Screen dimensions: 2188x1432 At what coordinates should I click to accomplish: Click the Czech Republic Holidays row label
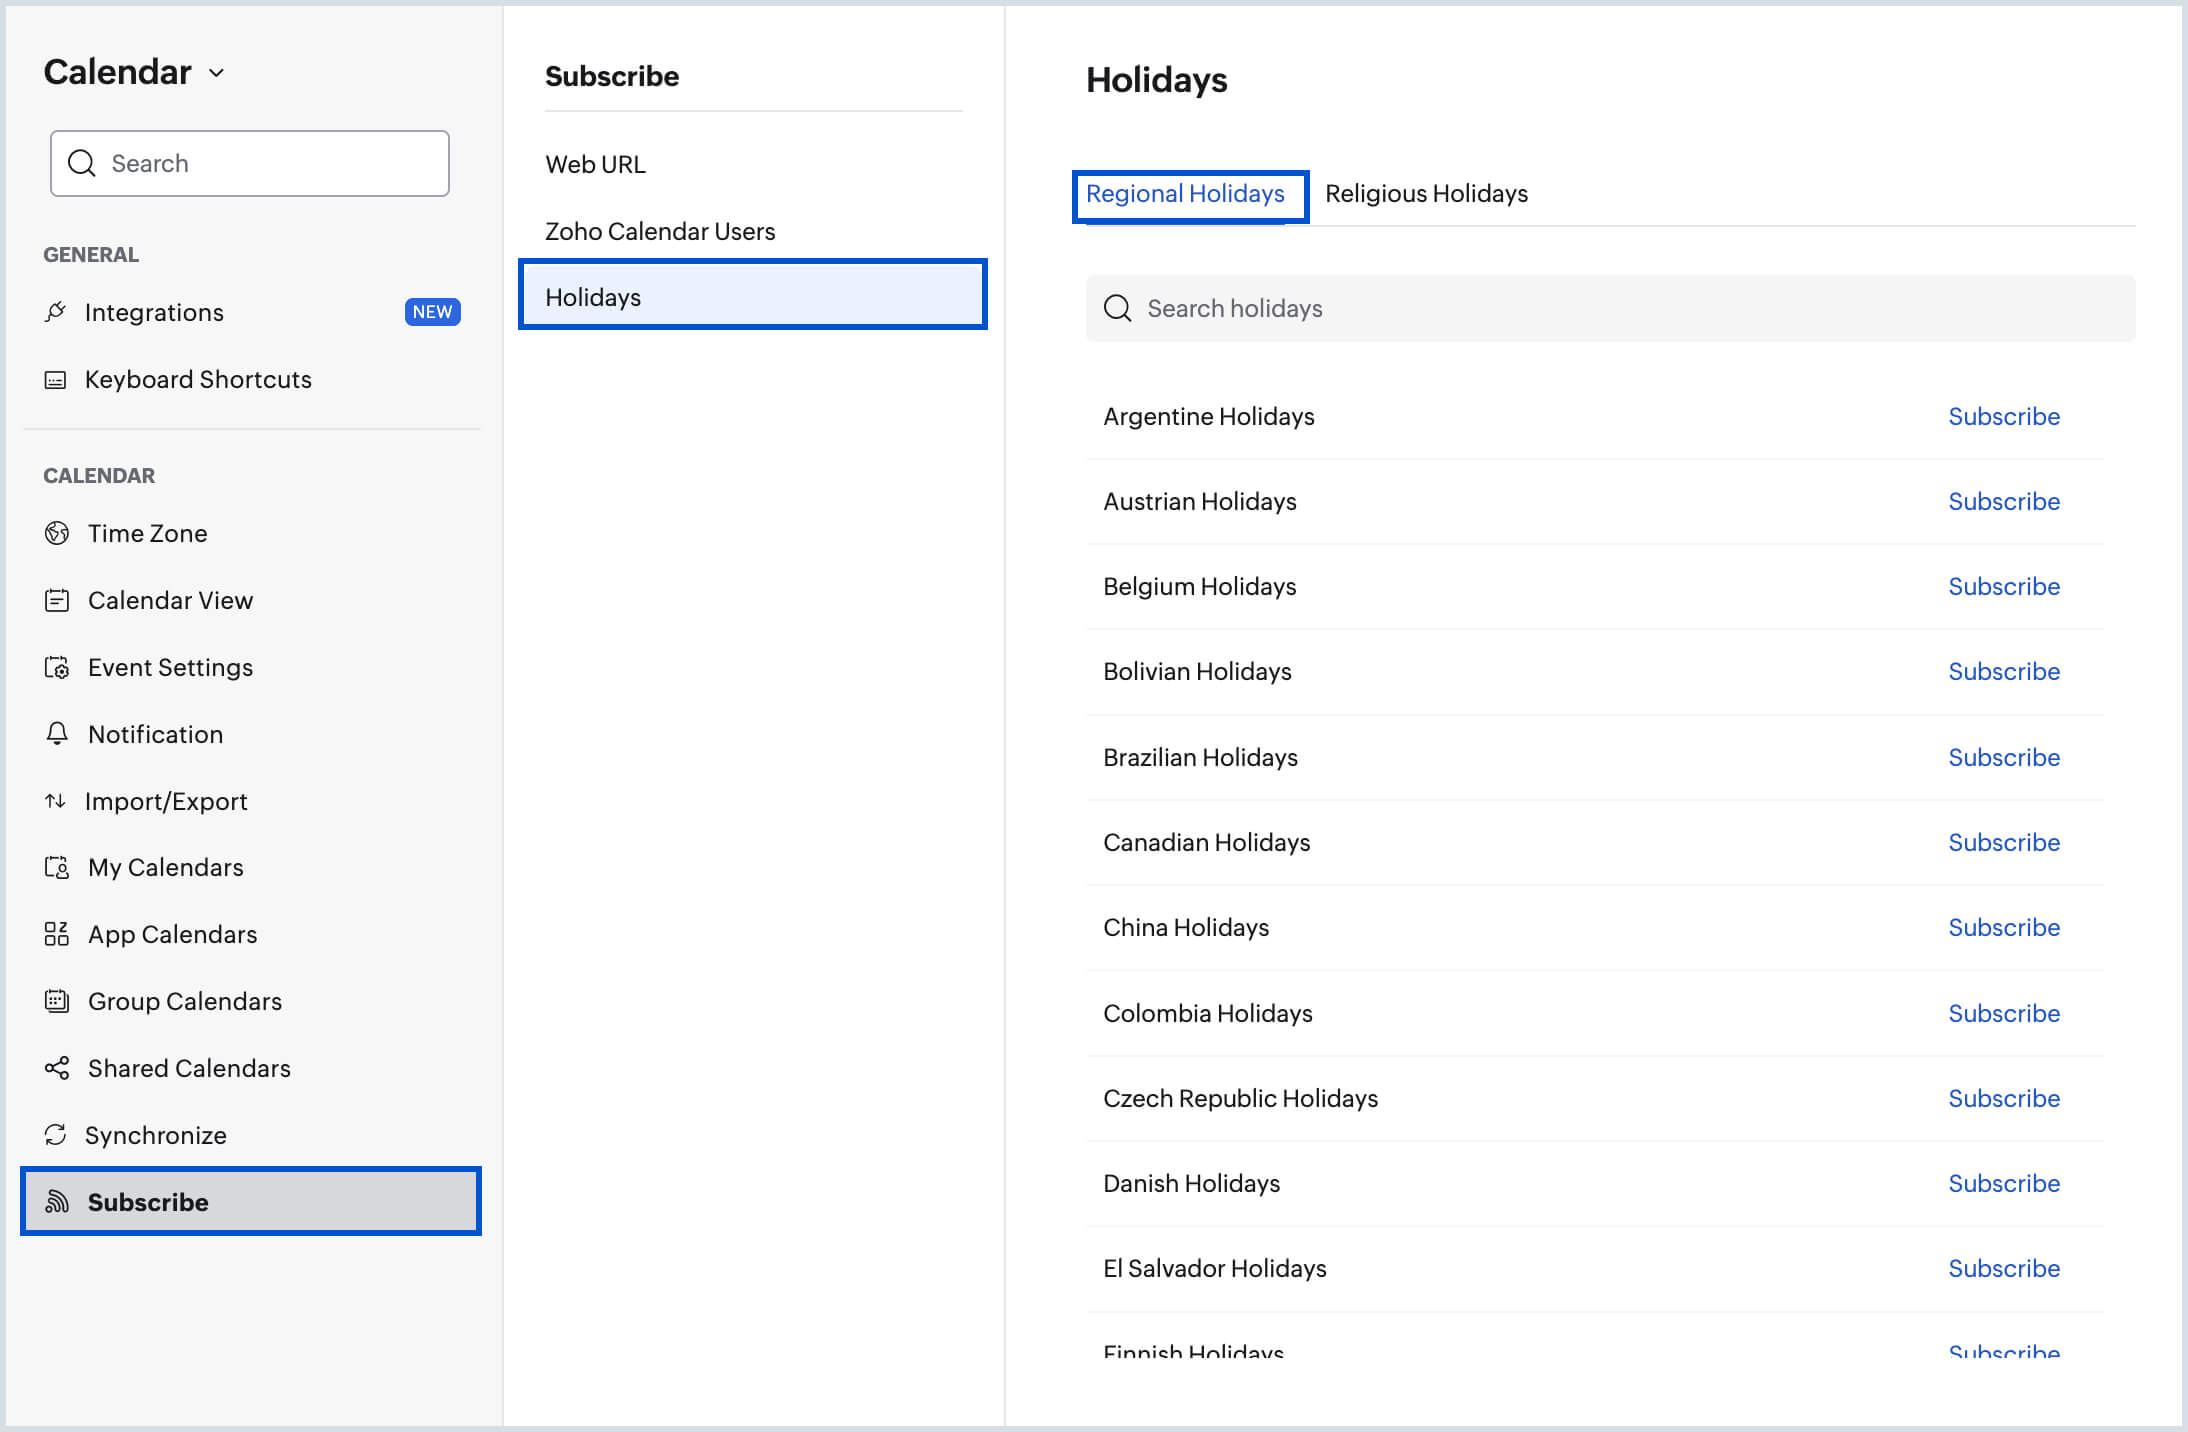pyautogui.click(x=1240, y=1098)
